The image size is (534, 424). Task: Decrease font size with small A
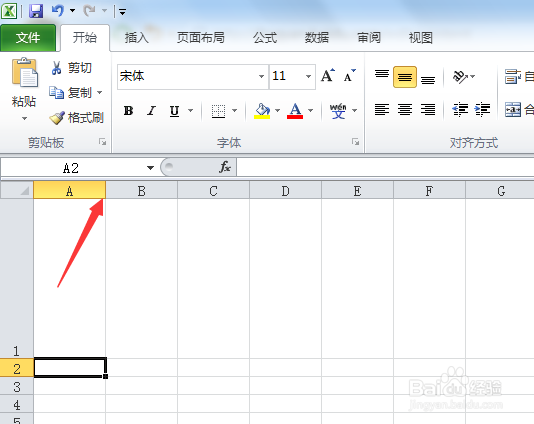coord(349,76)
